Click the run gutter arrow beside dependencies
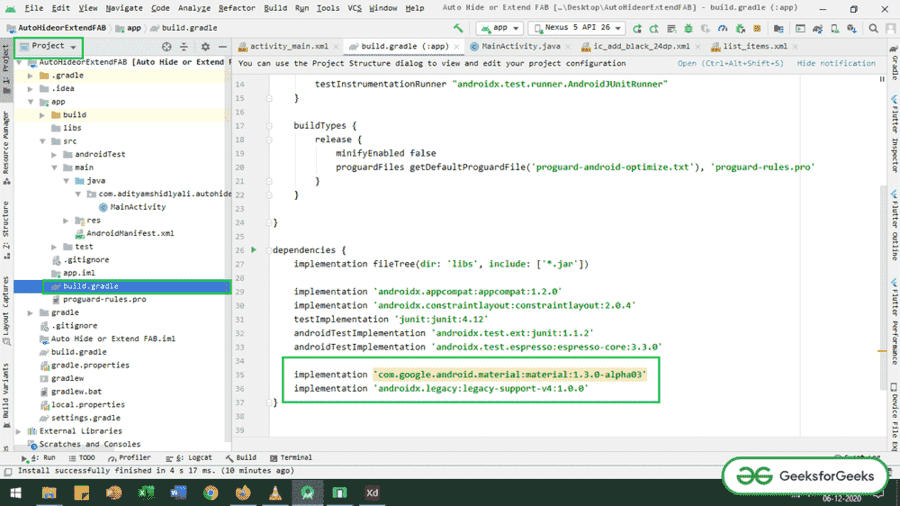The width and height of the screenshot is (900, 506). [x=254, y=250]
